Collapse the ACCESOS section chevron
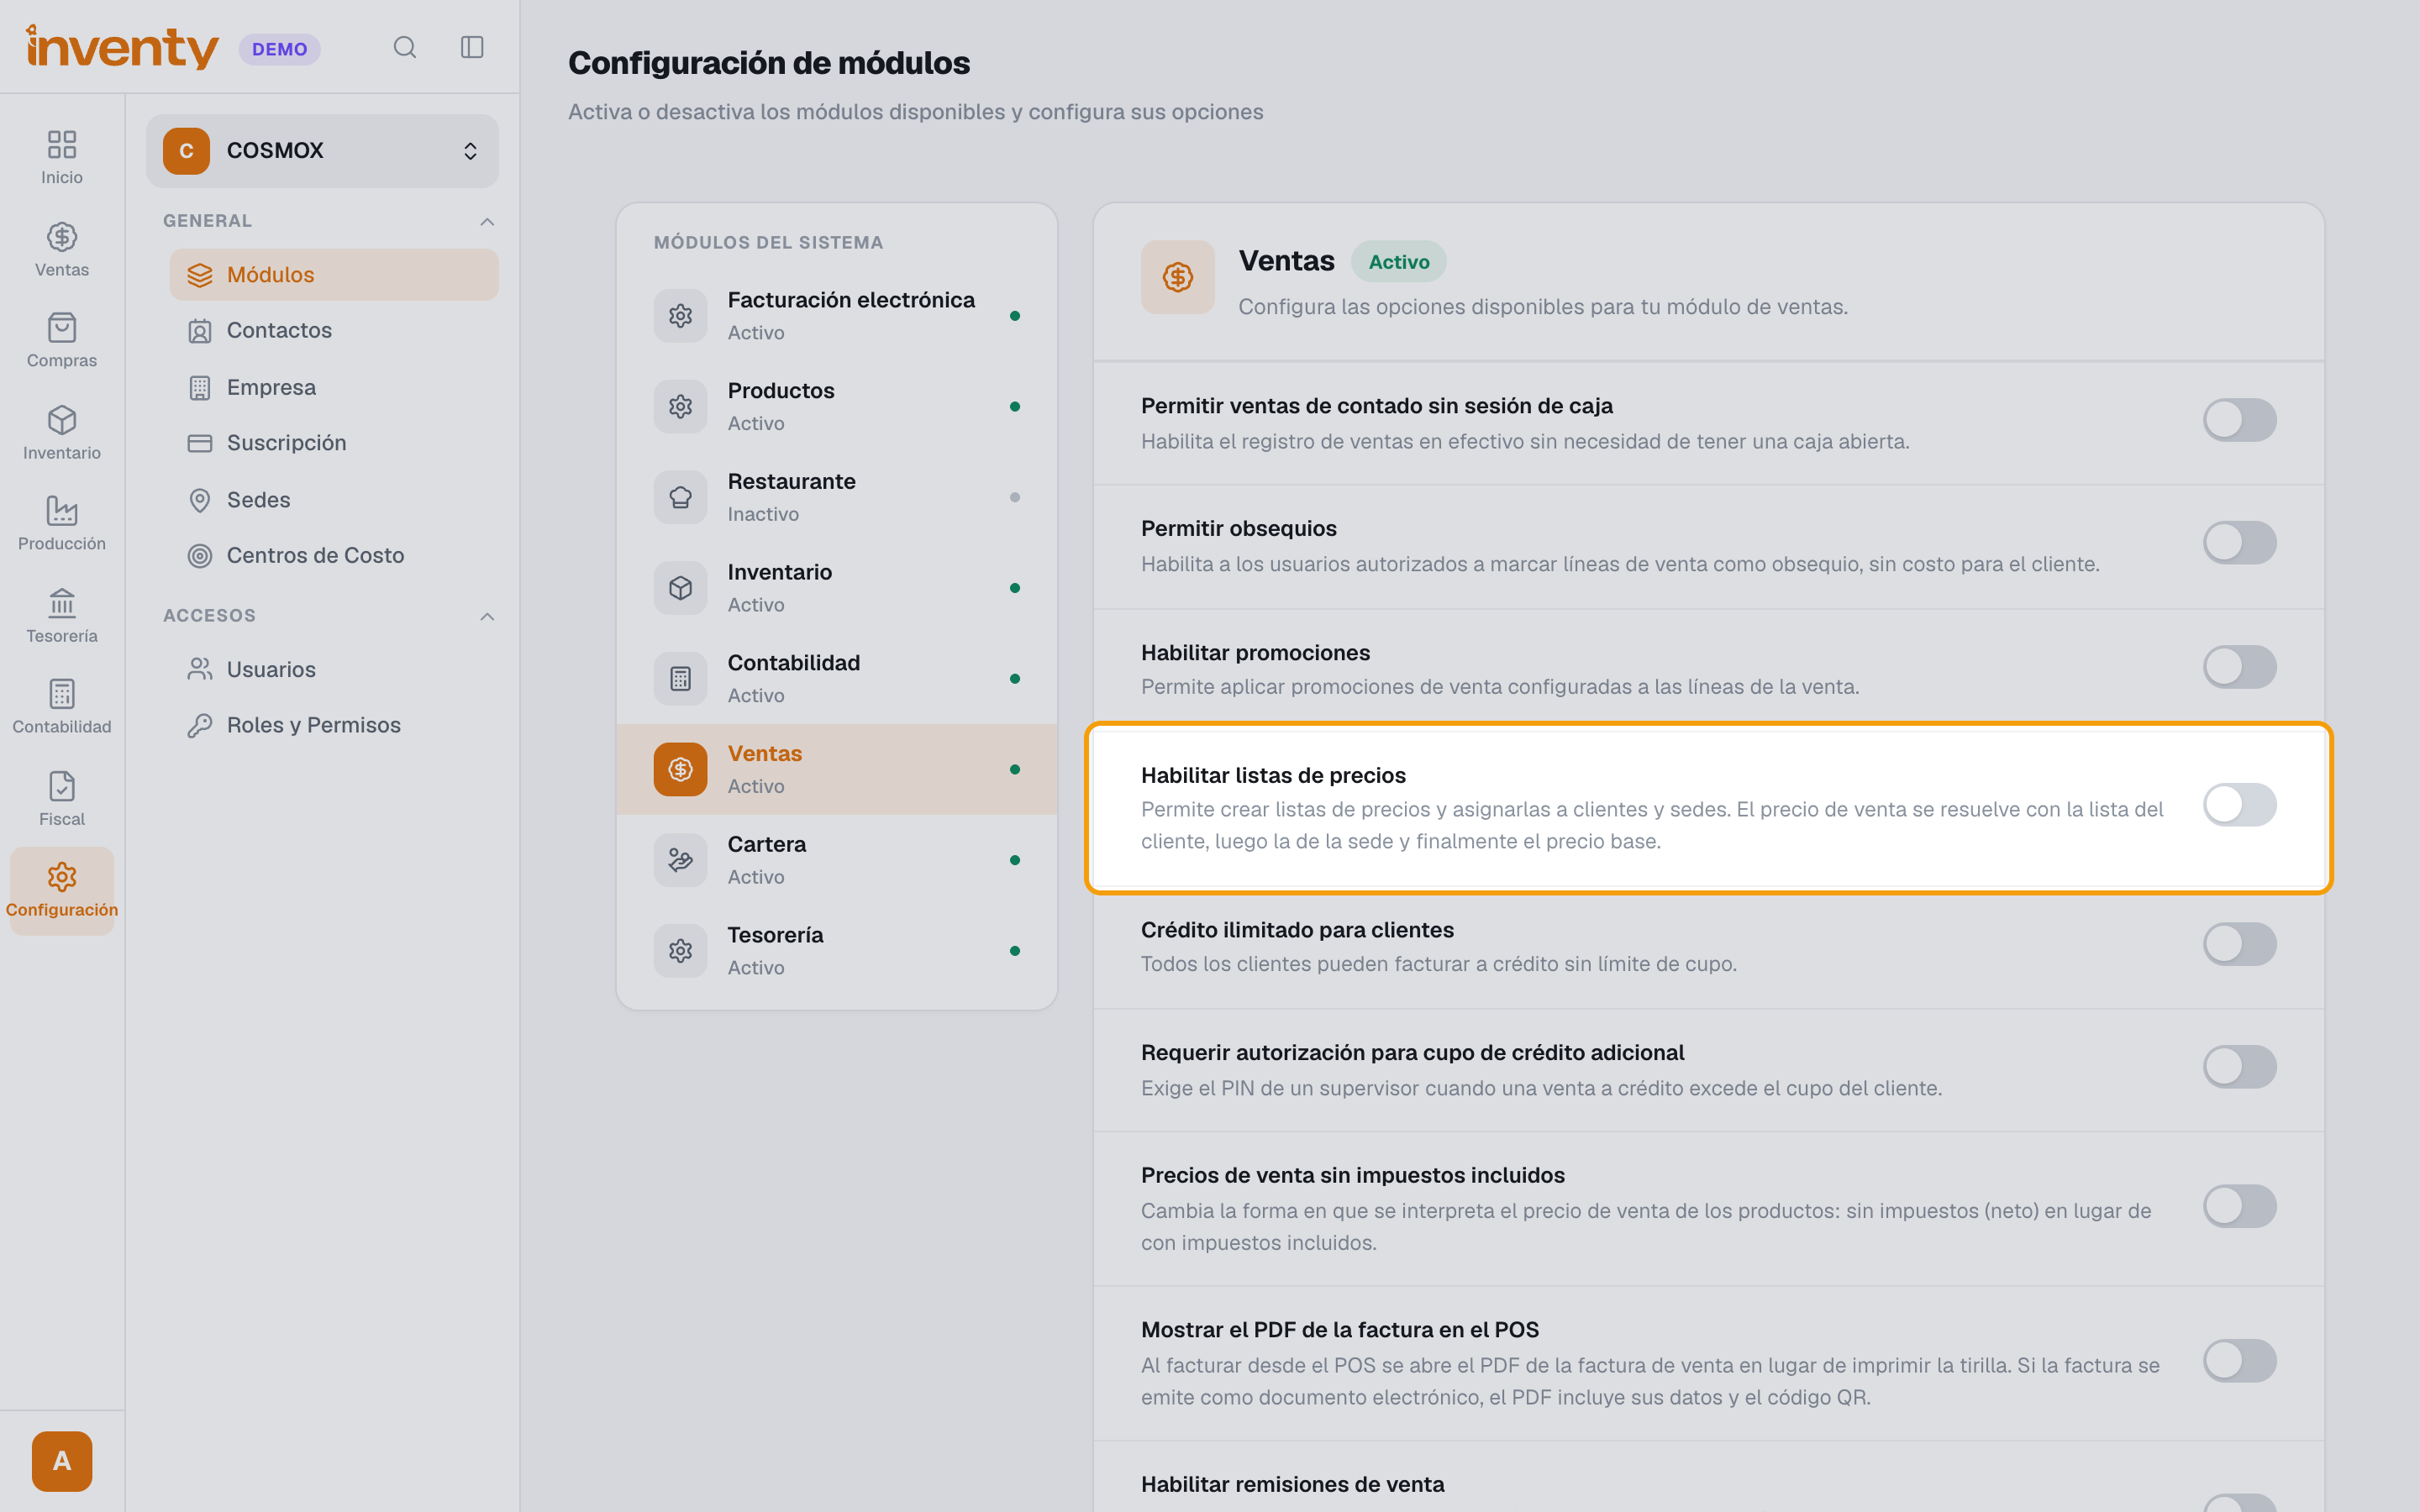The image size is (2420, 1512). [x=487, y=616]
